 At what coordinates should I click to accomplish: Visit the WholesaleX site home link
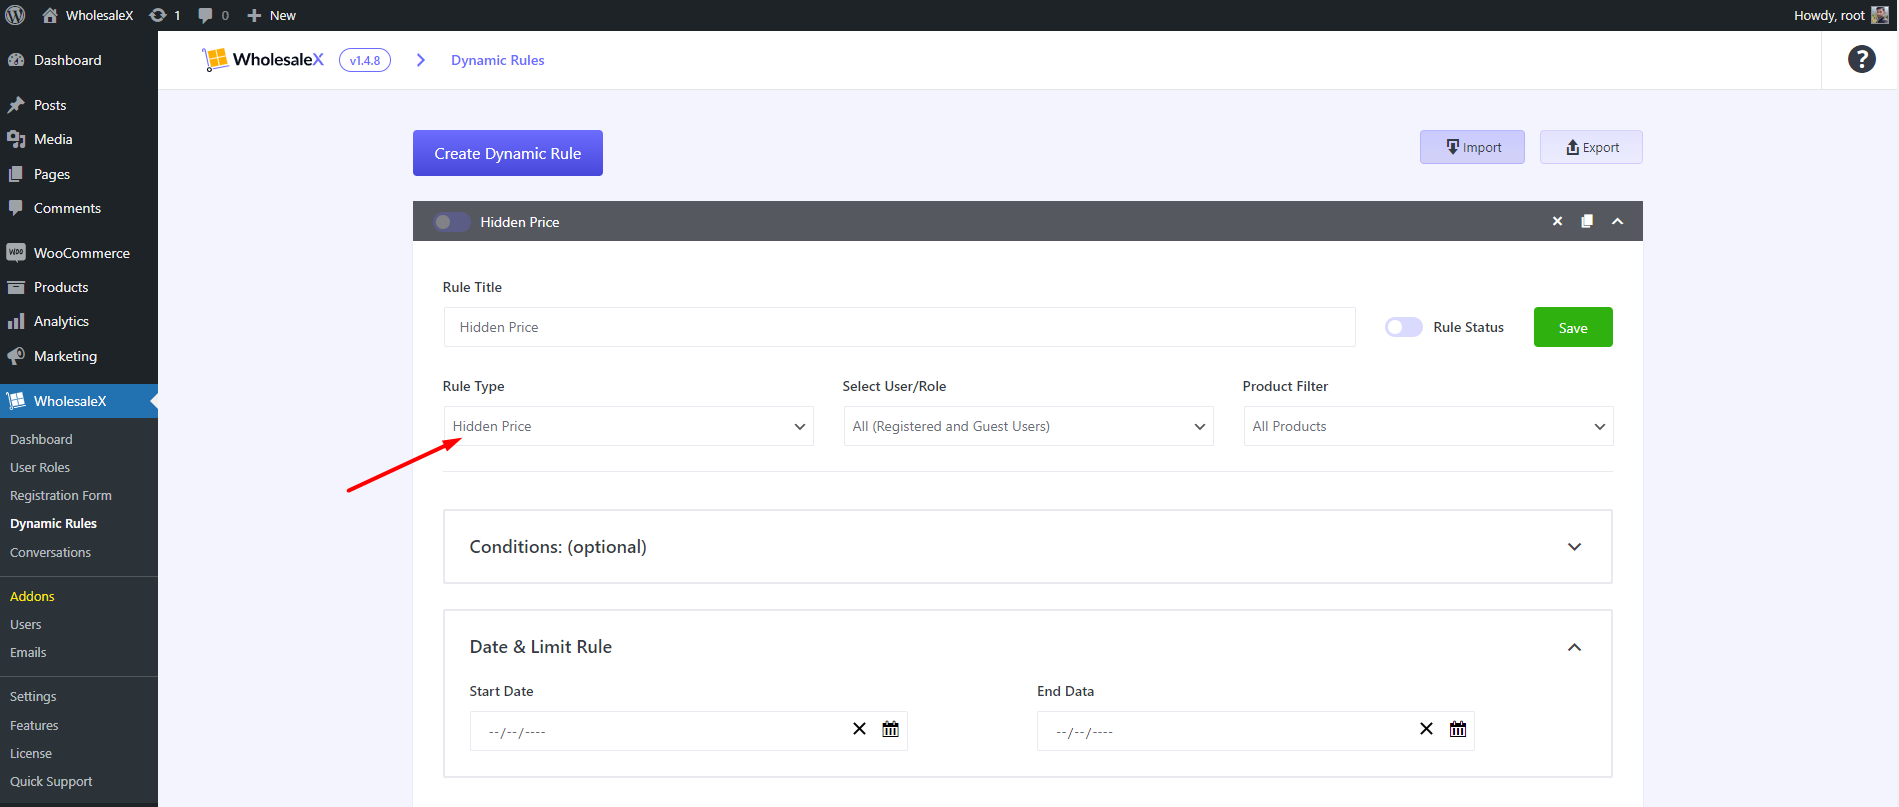pos(88,15)
